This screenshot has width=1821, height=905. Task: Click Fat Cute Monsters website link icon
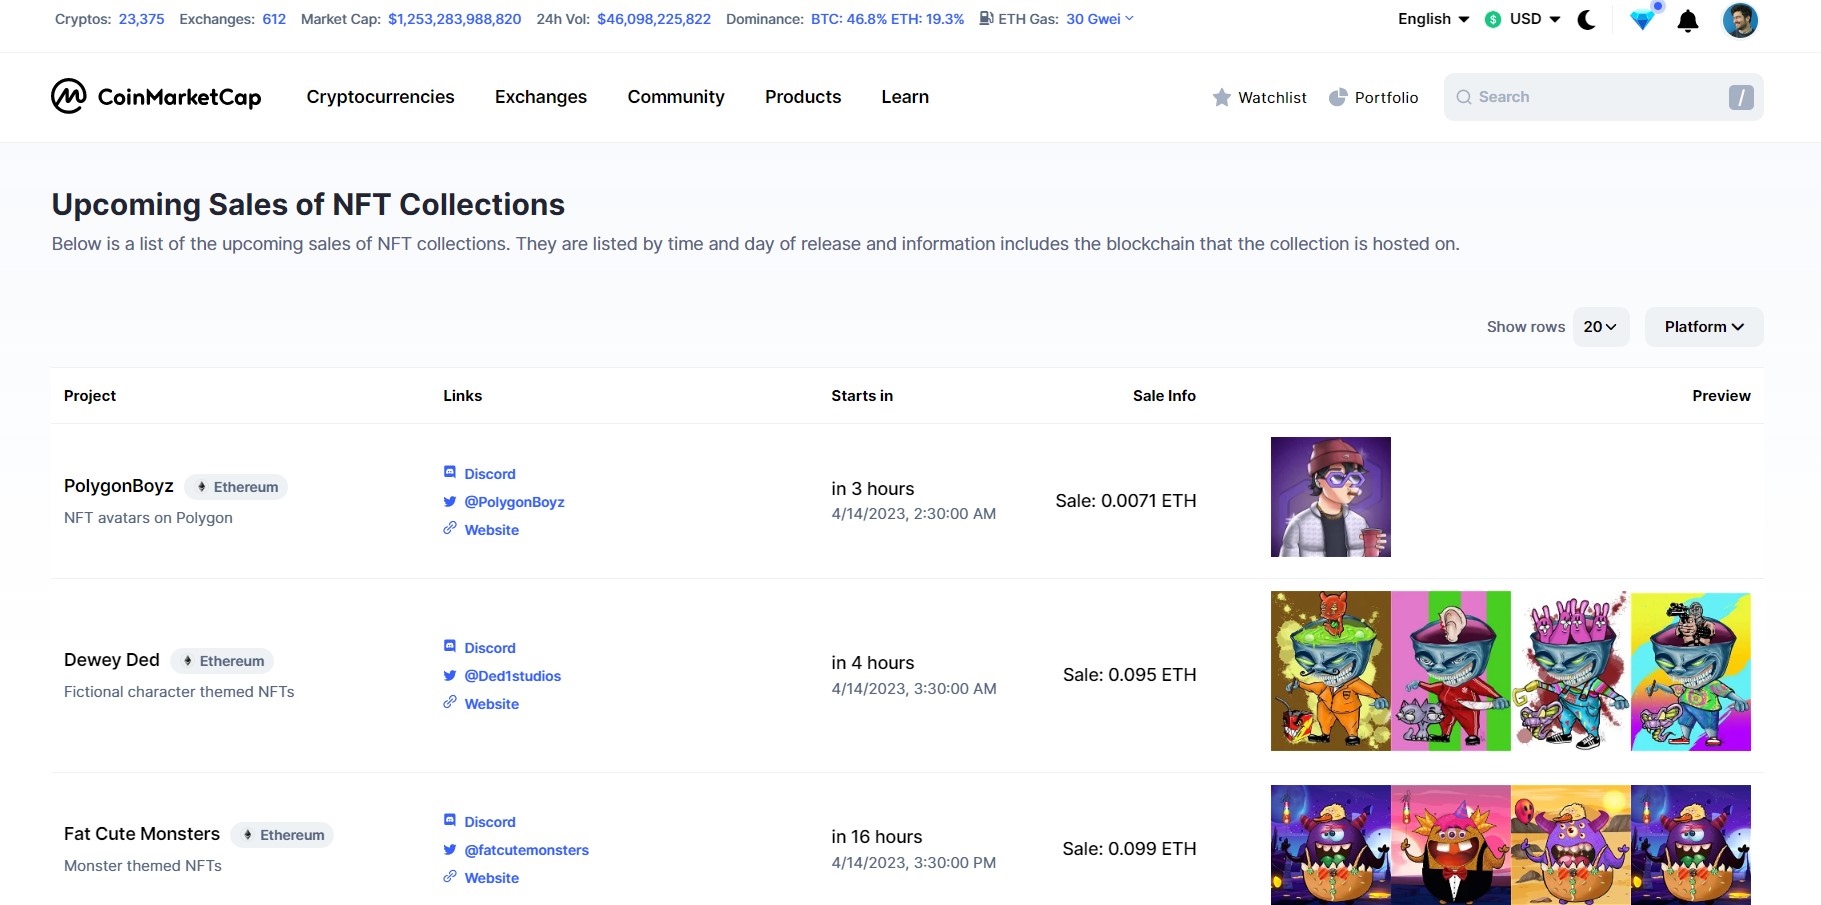[x=450, y=876]
